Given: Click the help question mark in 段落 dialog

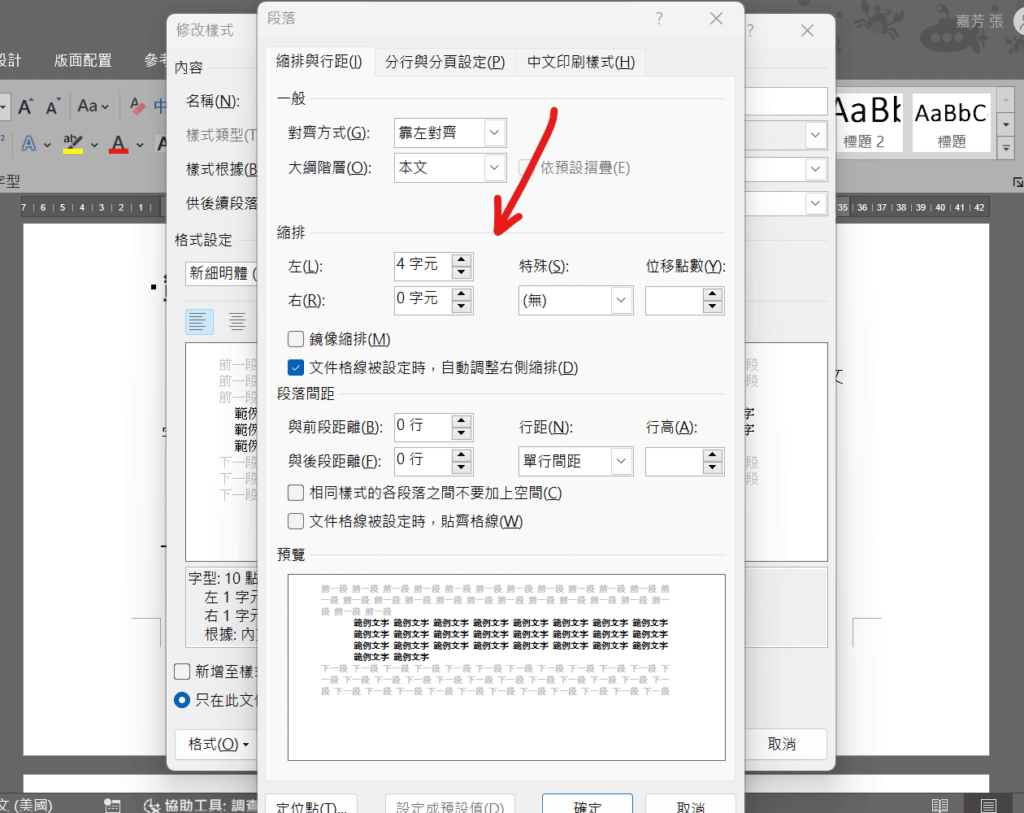Looking at the screenshot, I should click(x=659, y=18).
